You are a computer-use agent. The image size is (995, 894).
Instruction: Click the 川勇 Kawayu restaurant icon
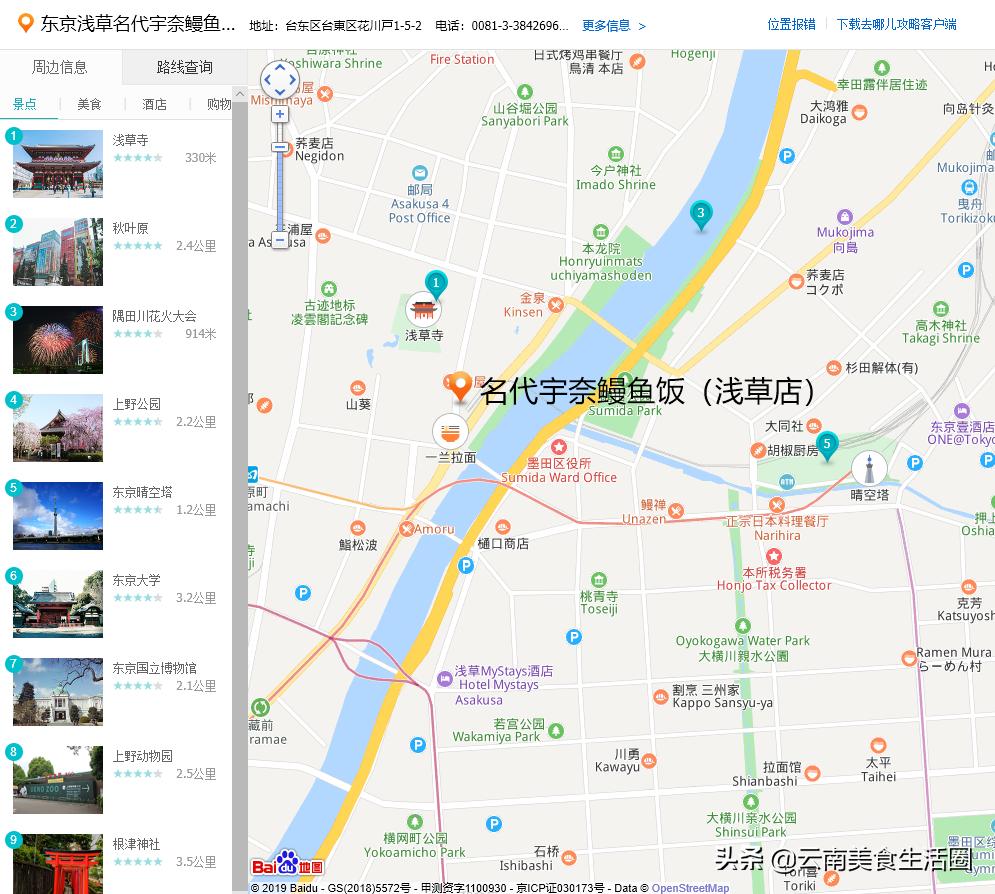[x=649, y=761]
